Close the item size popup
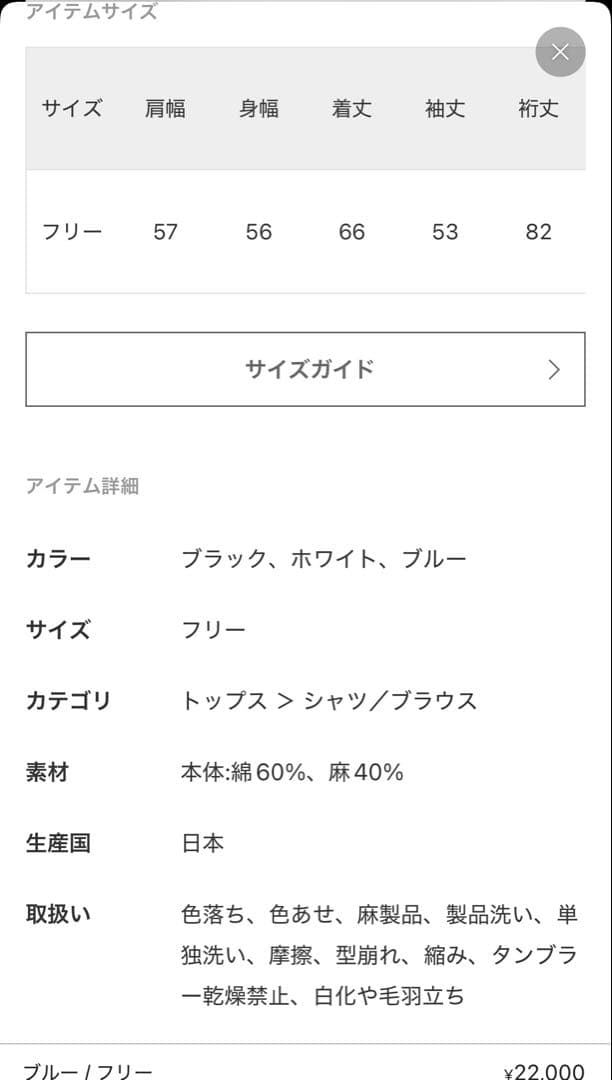The width and height of the screenshot is (612, 1080). [560, 52]
